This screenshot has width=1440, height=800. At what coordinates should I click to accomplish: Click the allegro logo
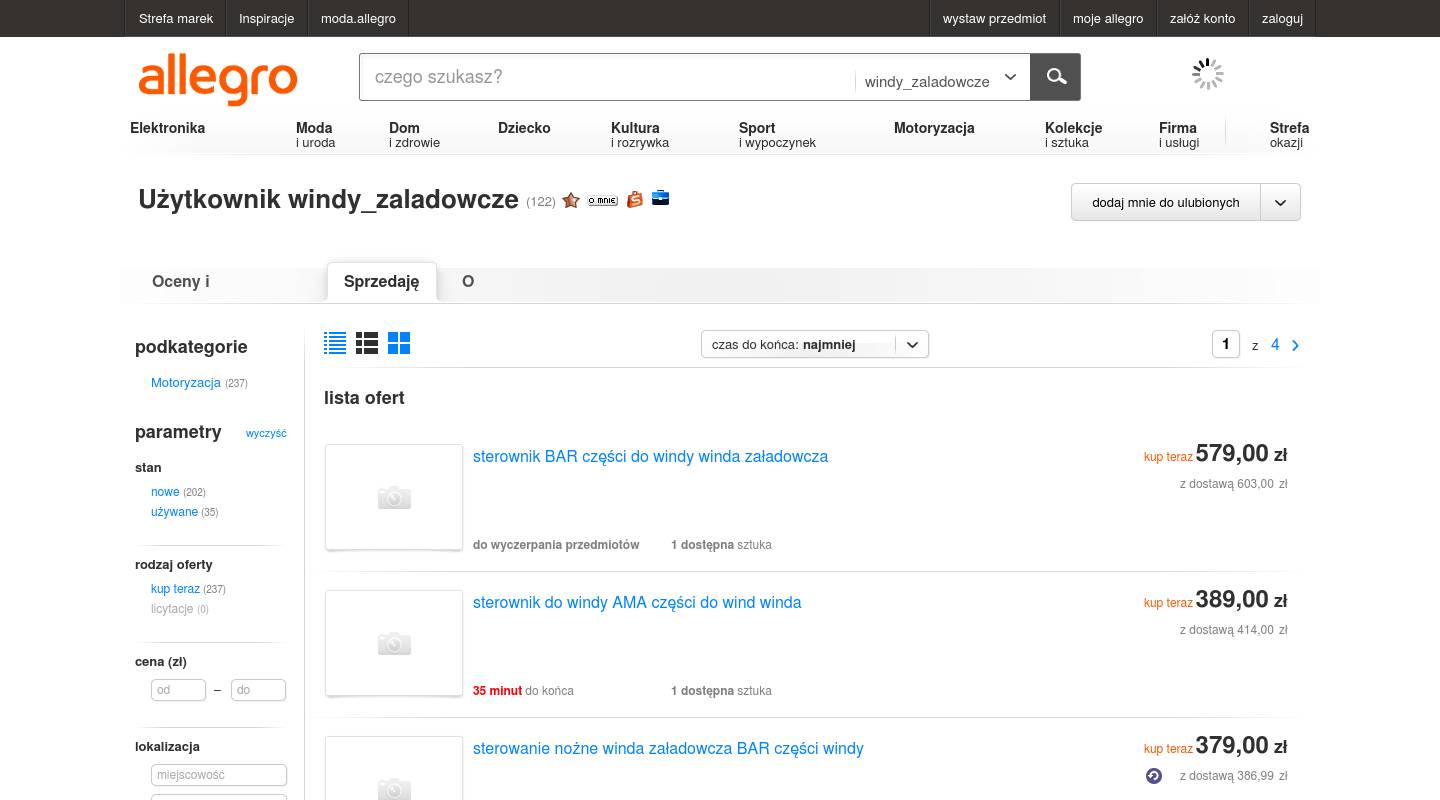tap(217, 79)
